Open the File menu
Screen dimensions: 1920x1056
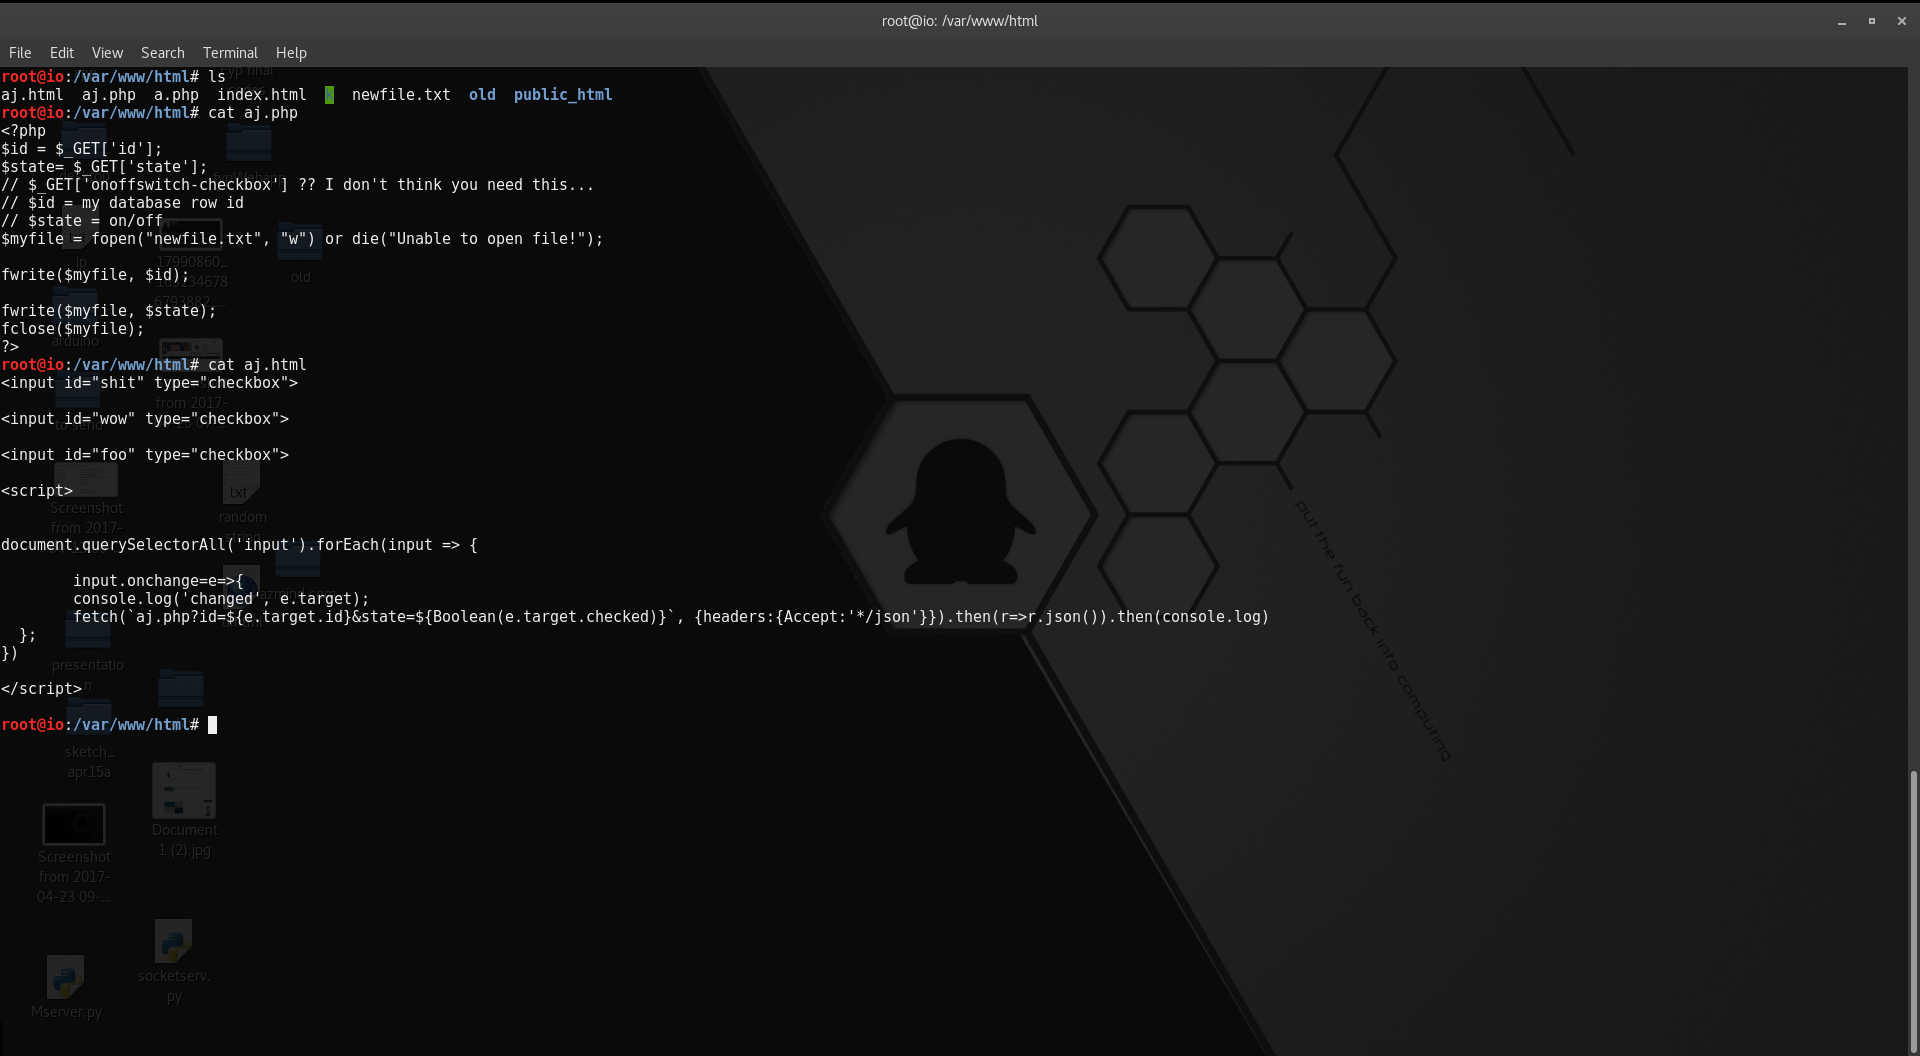(20, 53)
